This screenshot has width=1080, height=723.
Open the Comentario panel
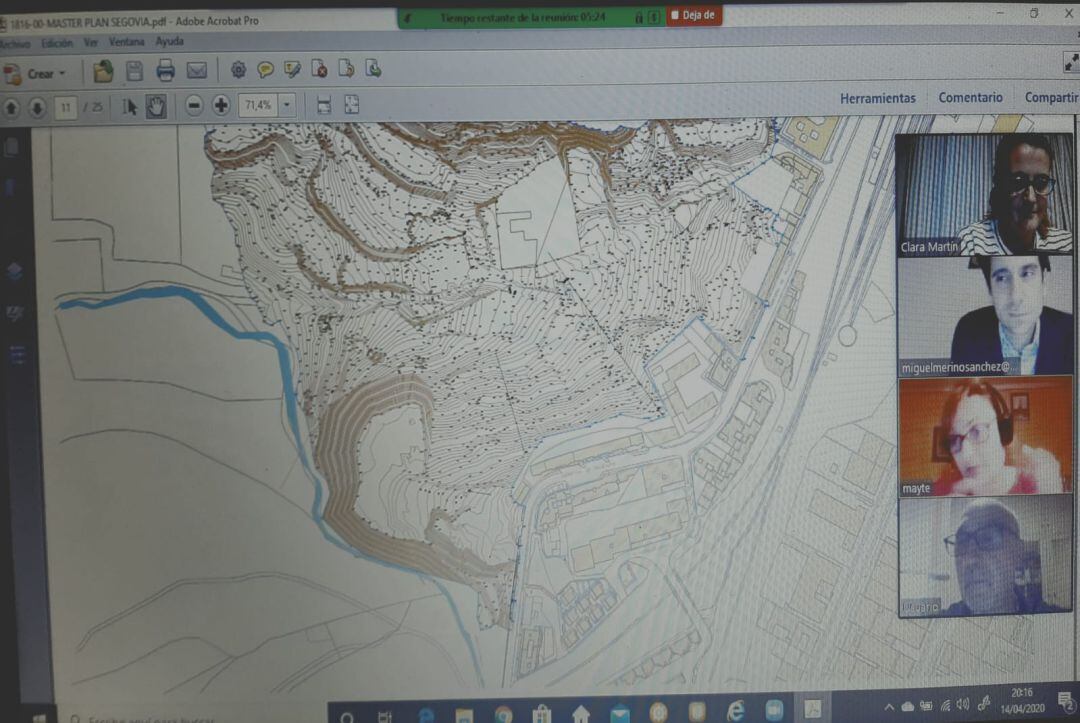[x=971, y=97]
